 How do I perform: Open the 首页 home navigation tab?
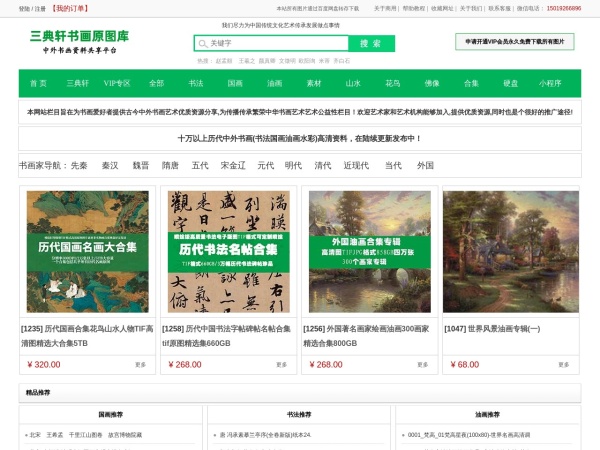tap(38, 83)
